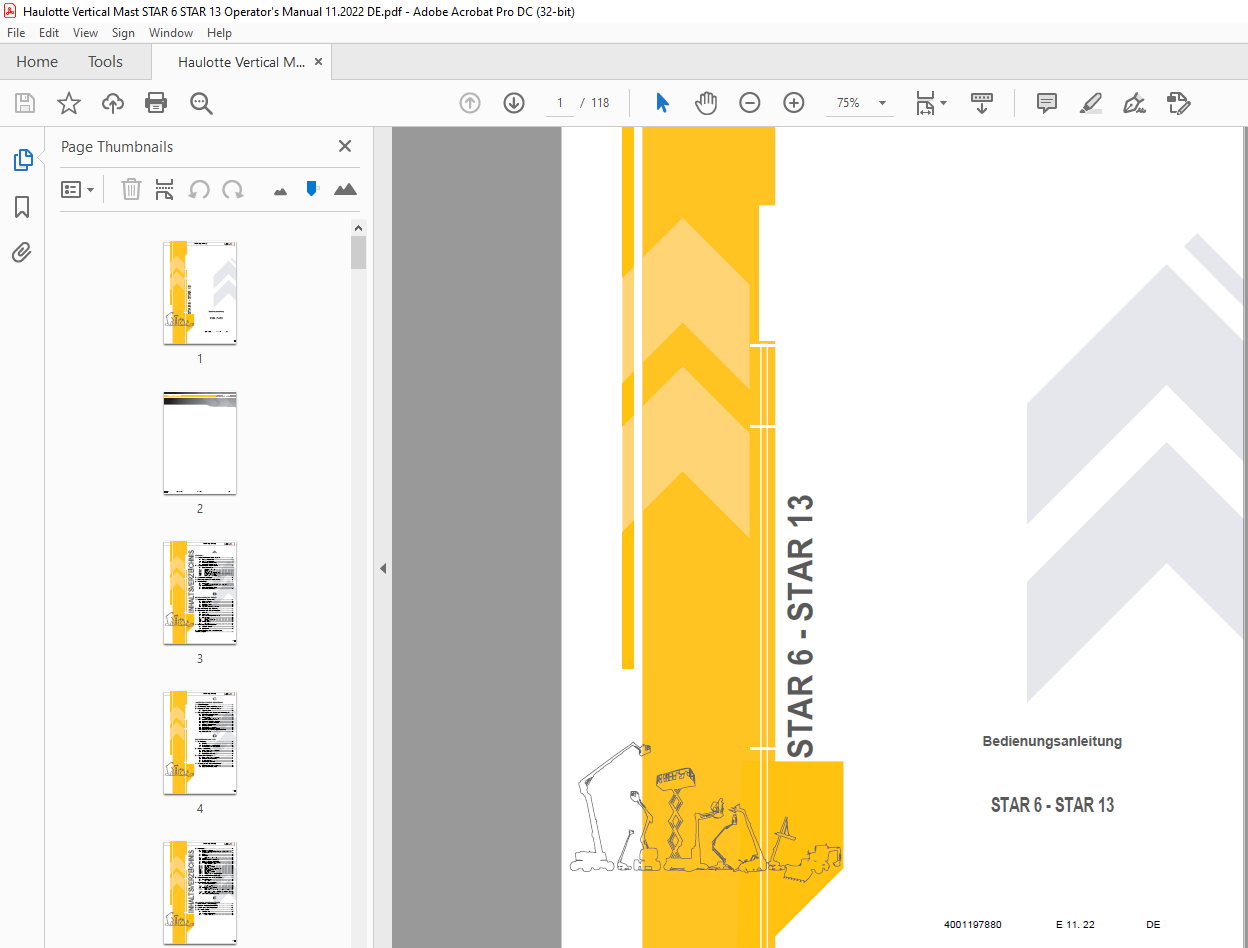1248x948 pixels.
Task: Delete selected page with trash icon
Action: (x=131, y=189)
